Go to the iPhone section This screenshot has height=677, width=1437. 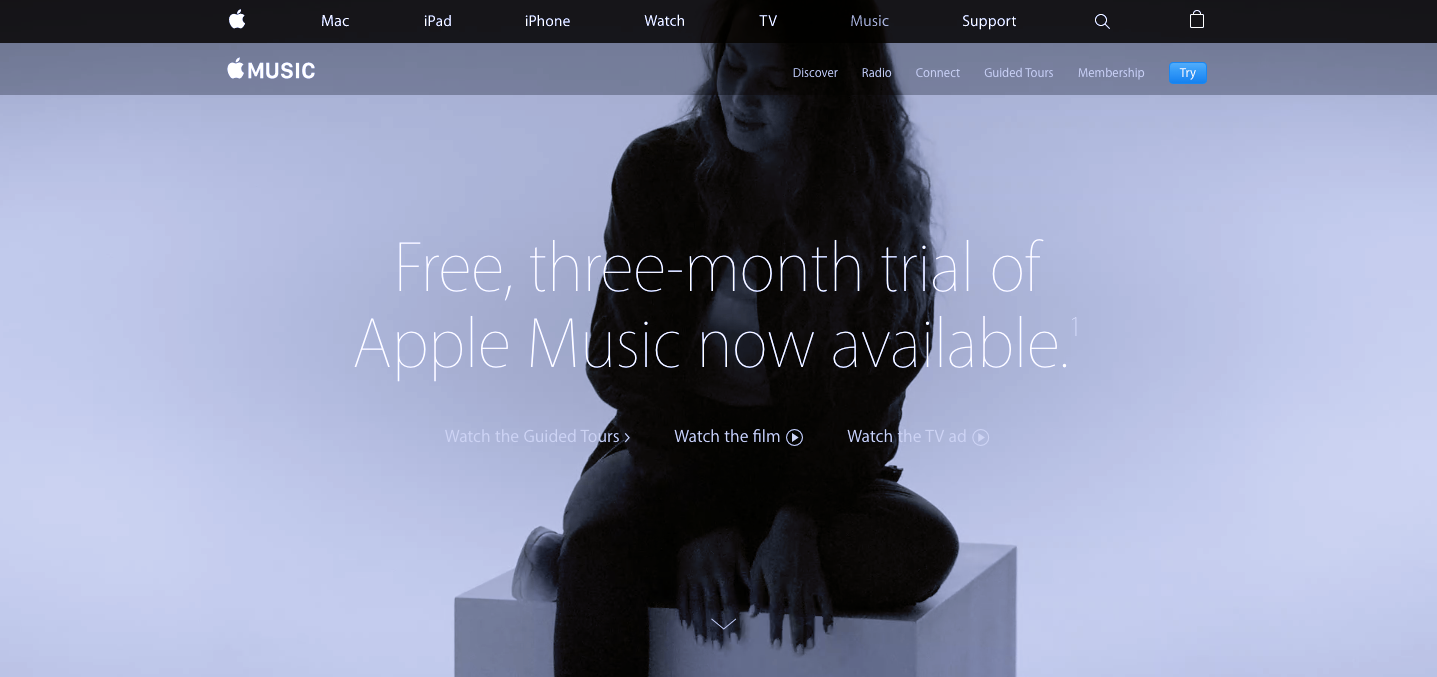click(547, 21)
